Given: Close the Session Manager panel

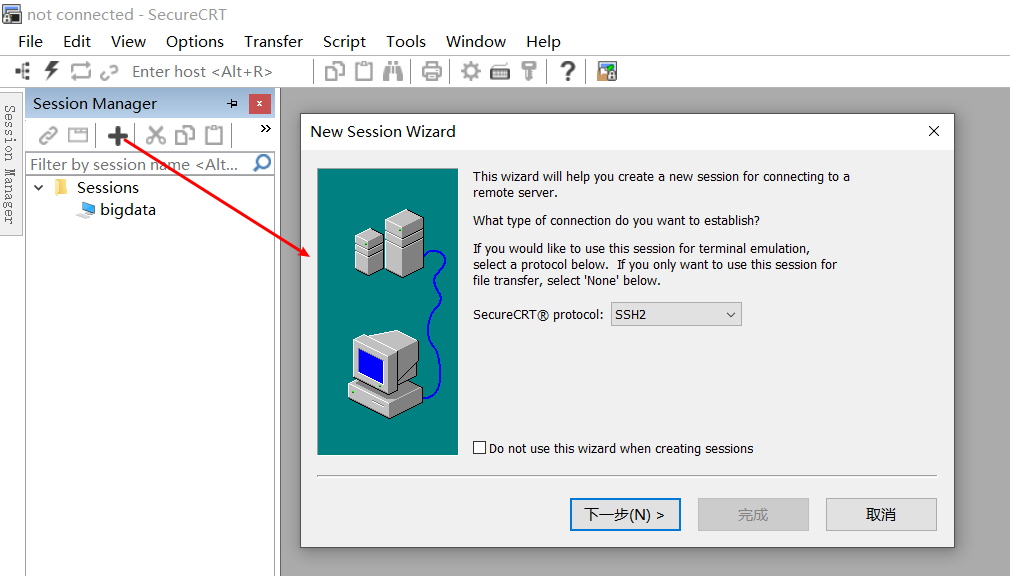Looking at the screenshot, I should coord(260,104).
